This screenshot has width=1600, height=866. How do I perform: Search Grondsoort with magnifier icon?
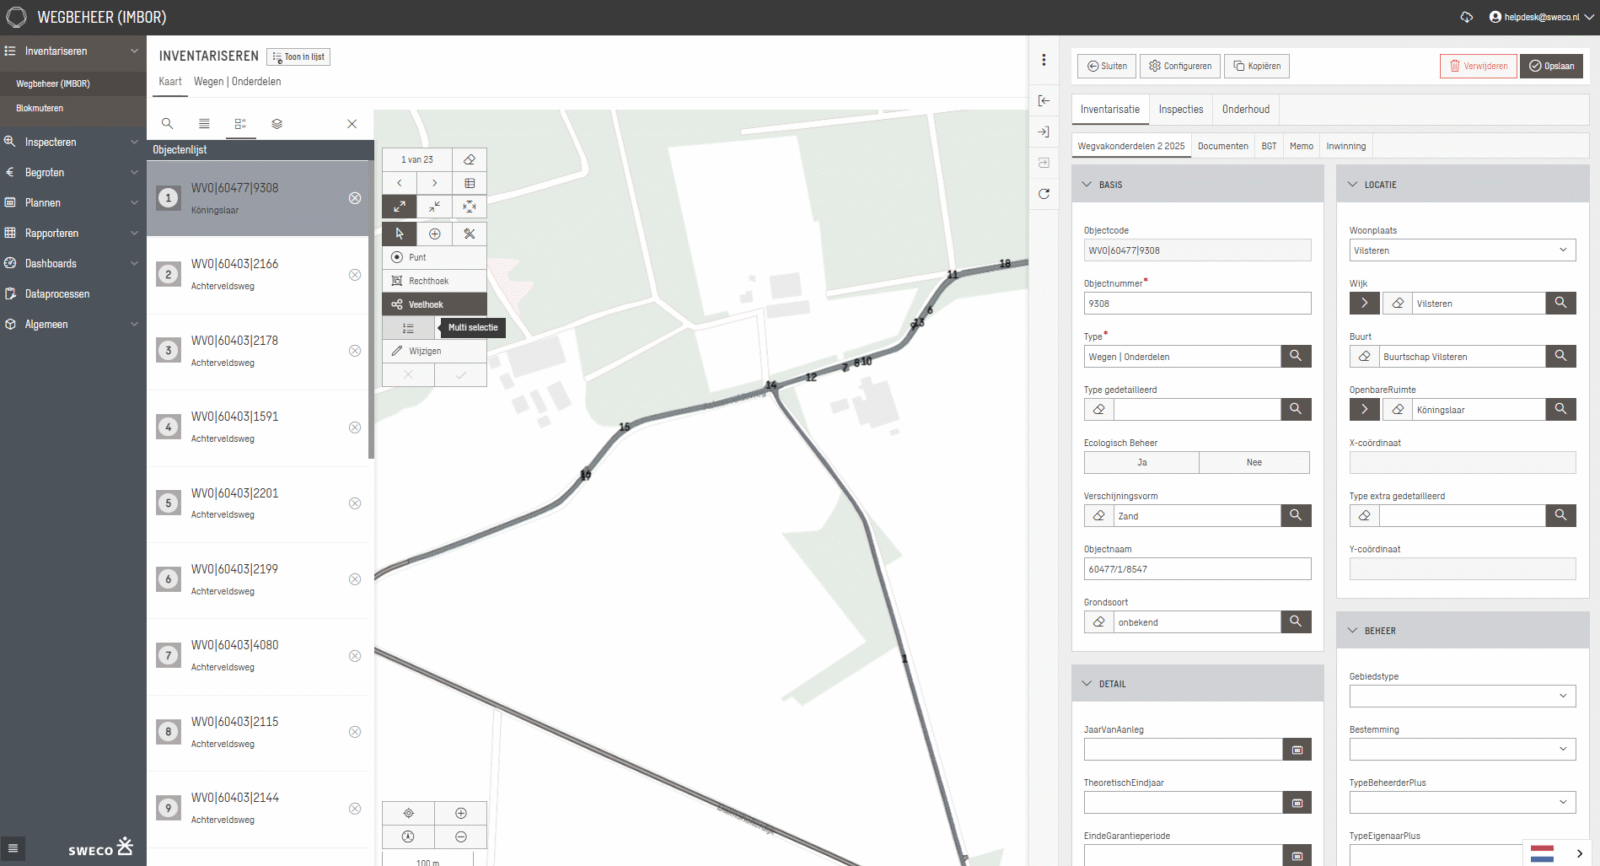pyautogui.click(x=1296, y=622)
